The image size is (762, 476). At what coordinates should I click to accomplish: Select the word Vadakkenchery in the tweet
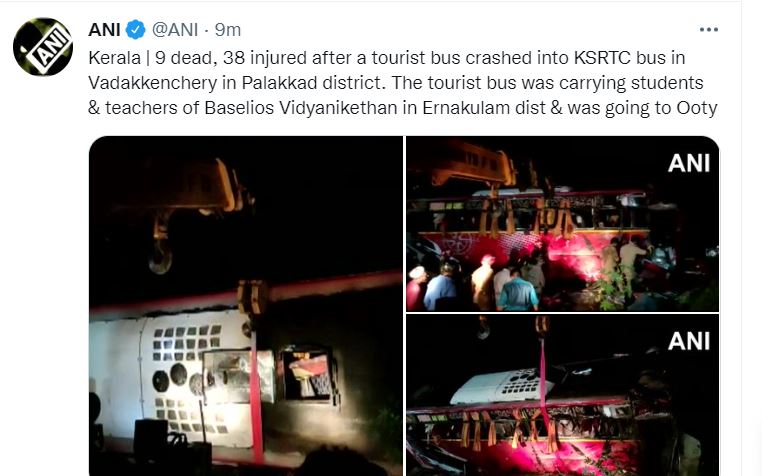153,83
